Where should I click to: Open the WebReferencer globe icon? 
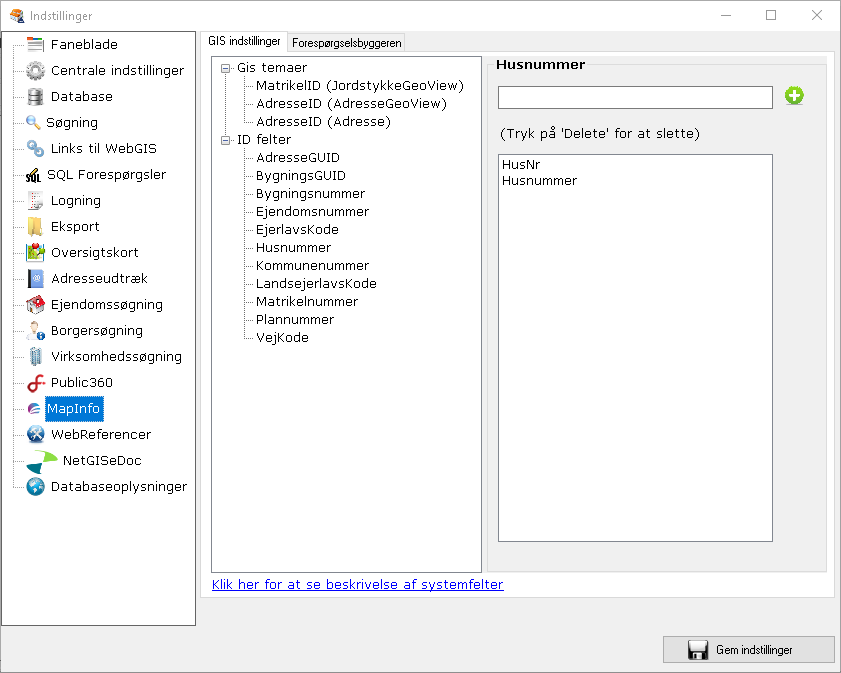pos(33,434)
